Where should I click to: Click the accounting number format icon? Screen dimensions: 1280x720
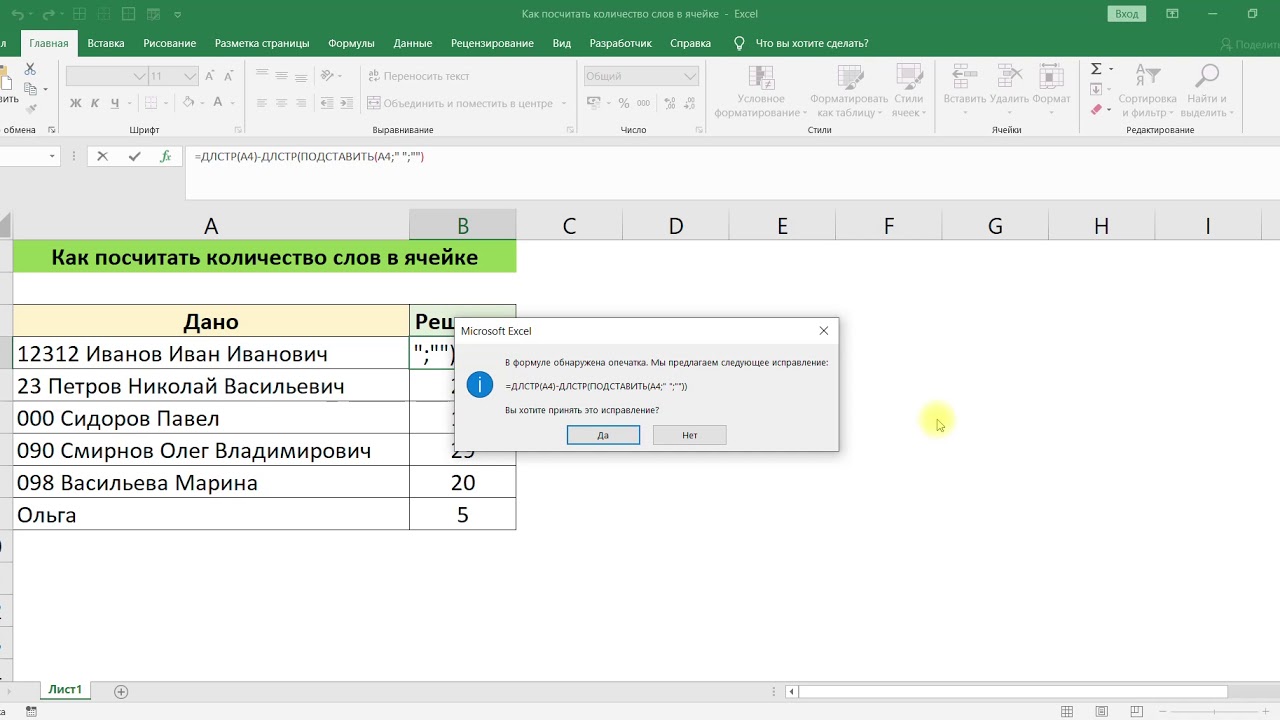pos(593,103)
